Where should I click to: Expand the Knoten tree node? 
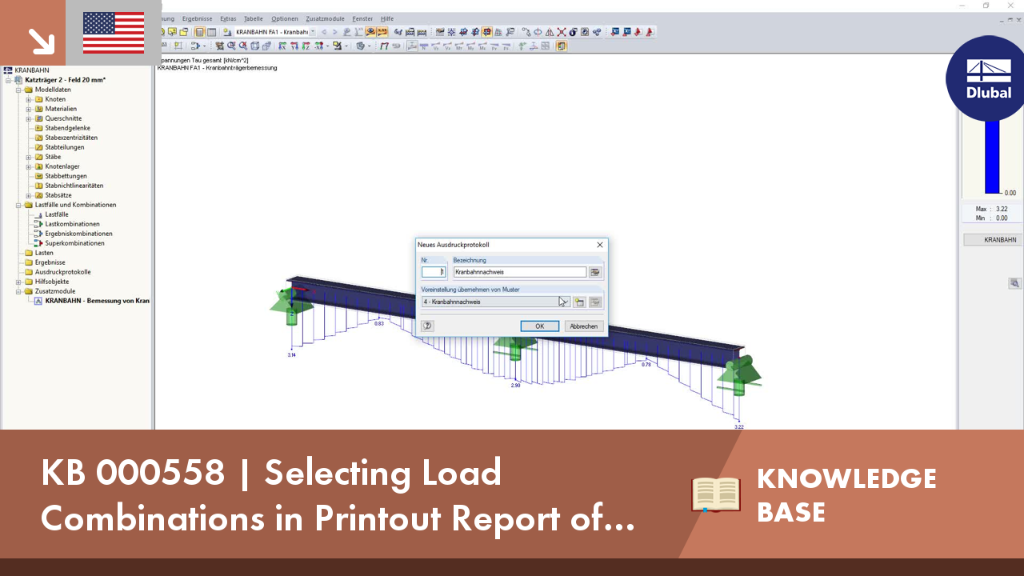29,99
